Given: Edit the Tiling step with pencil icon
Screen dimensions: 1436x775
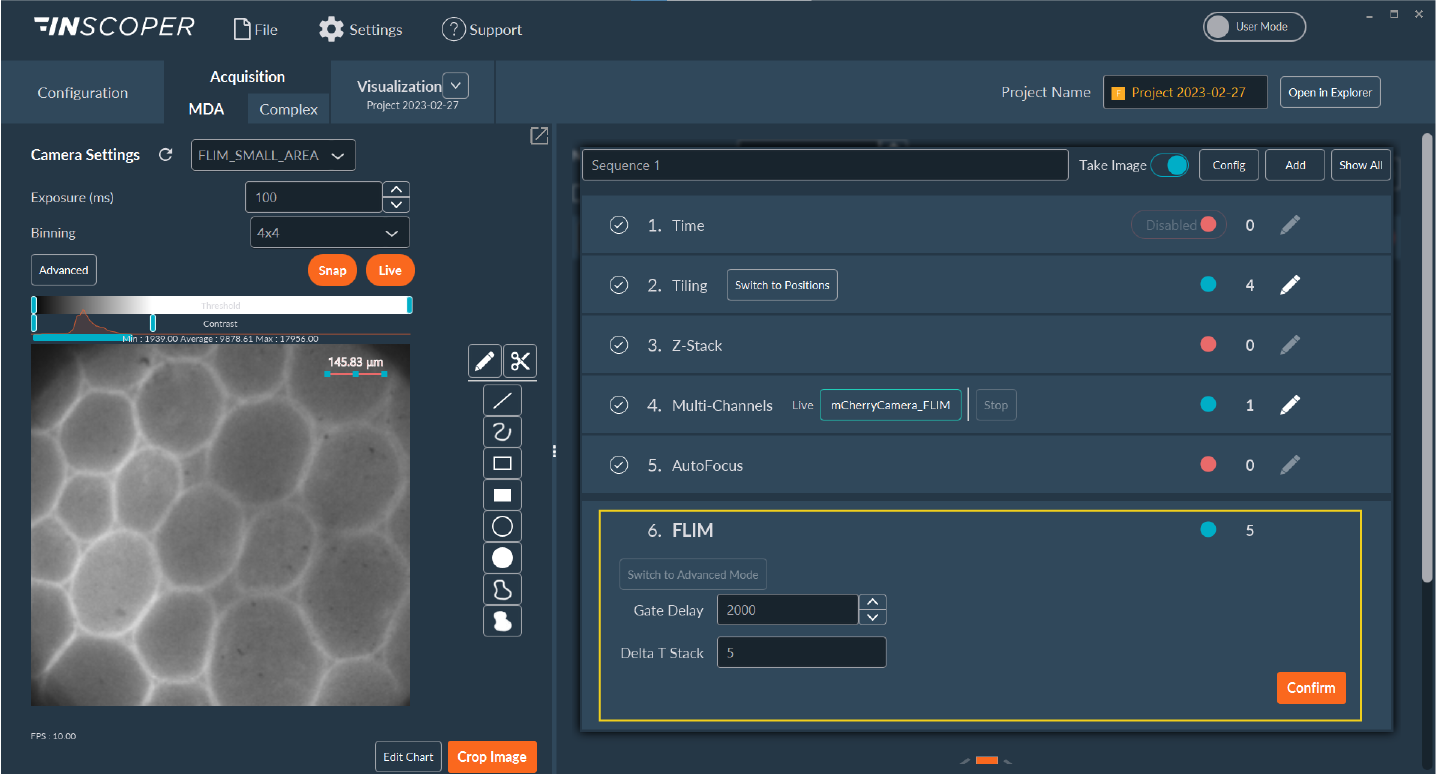Looking at the screenshot, I should (1290, 285).
